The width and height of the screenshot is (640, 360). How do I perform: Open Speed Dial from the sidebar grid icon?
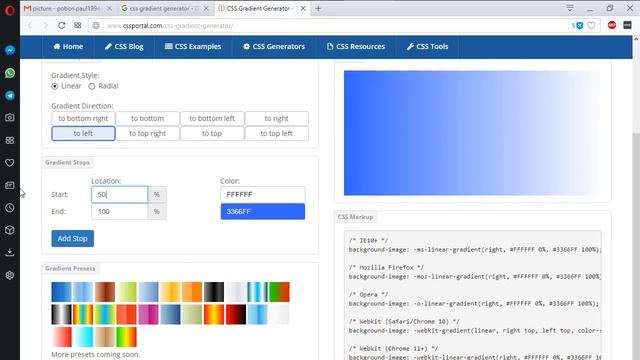[x=10, y=140]
